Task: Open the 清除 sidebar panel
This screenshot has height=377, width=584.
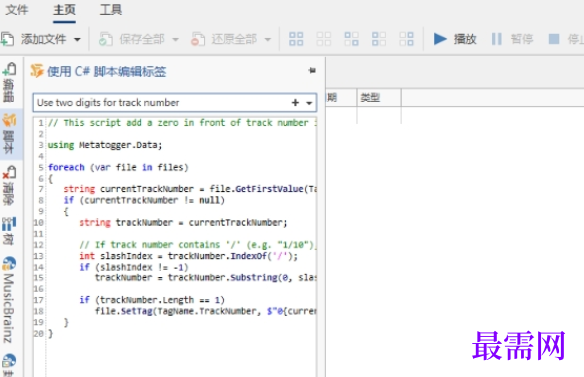Action: 9,185
